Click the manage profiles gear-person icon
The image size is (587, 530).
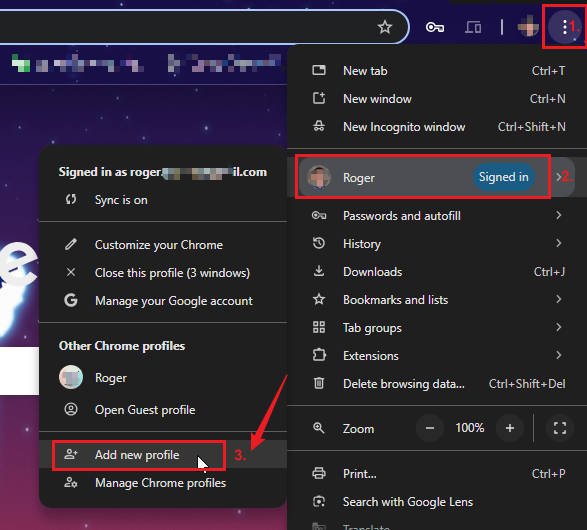coord(71,482)
